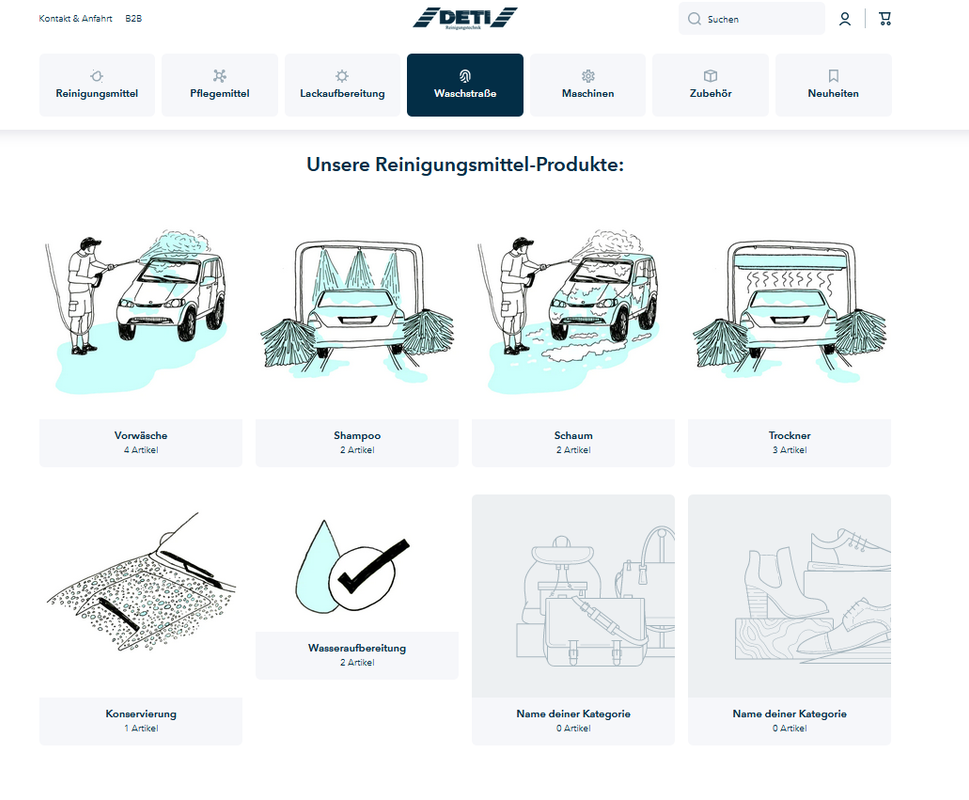Viewport: 969px width, 800px height.
Task: Select the Waschstraße tab
Action: click(x=465, y=85)
